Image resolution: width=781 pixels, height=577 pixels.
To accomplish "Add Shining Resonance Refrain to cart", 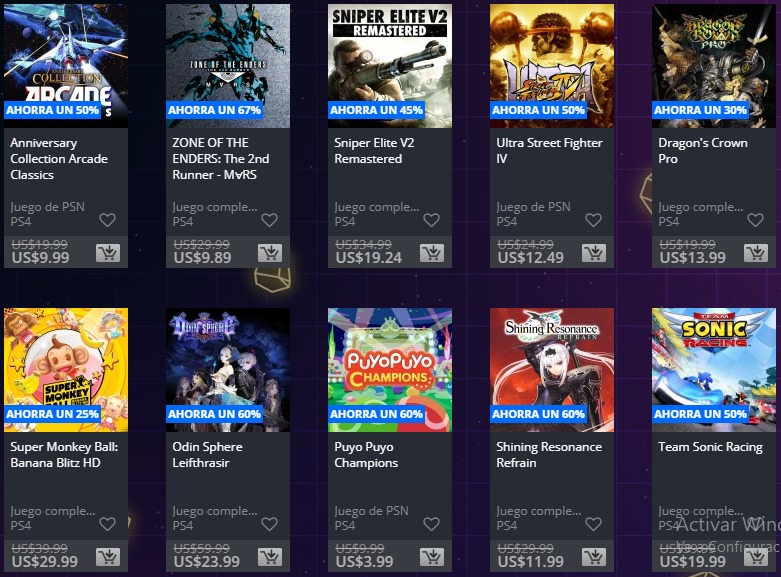I will point(594,557).
